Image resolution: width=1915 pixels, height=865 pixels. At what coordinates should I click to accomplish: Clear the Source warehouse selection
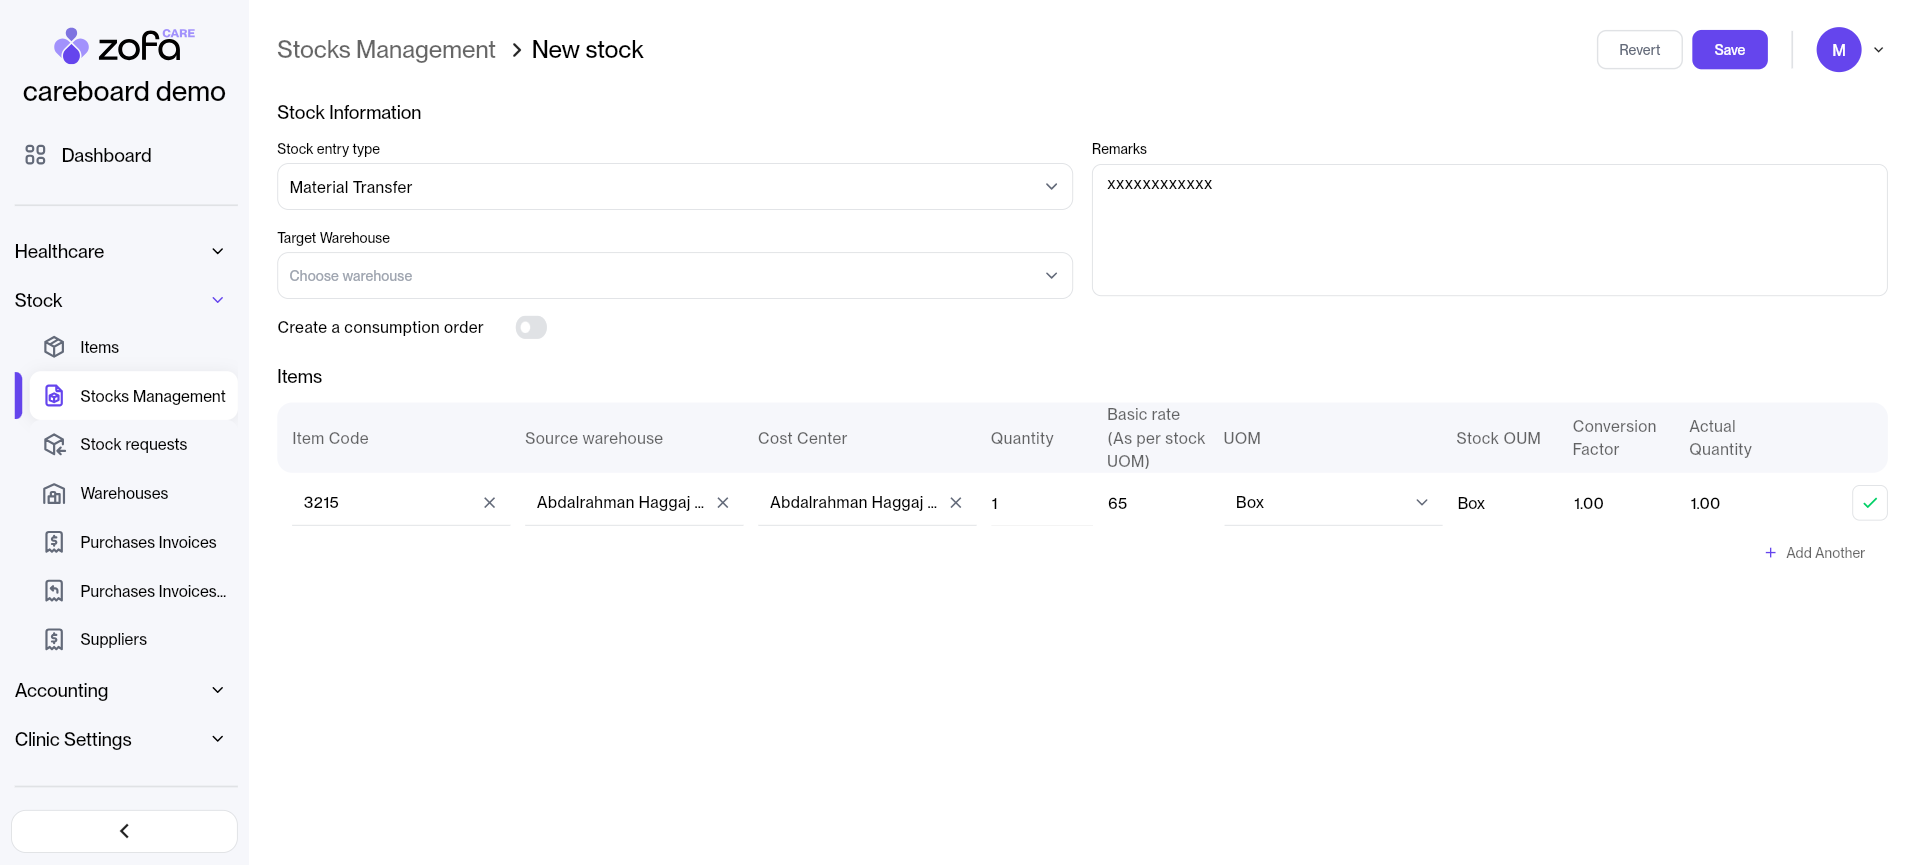[722, 503]
